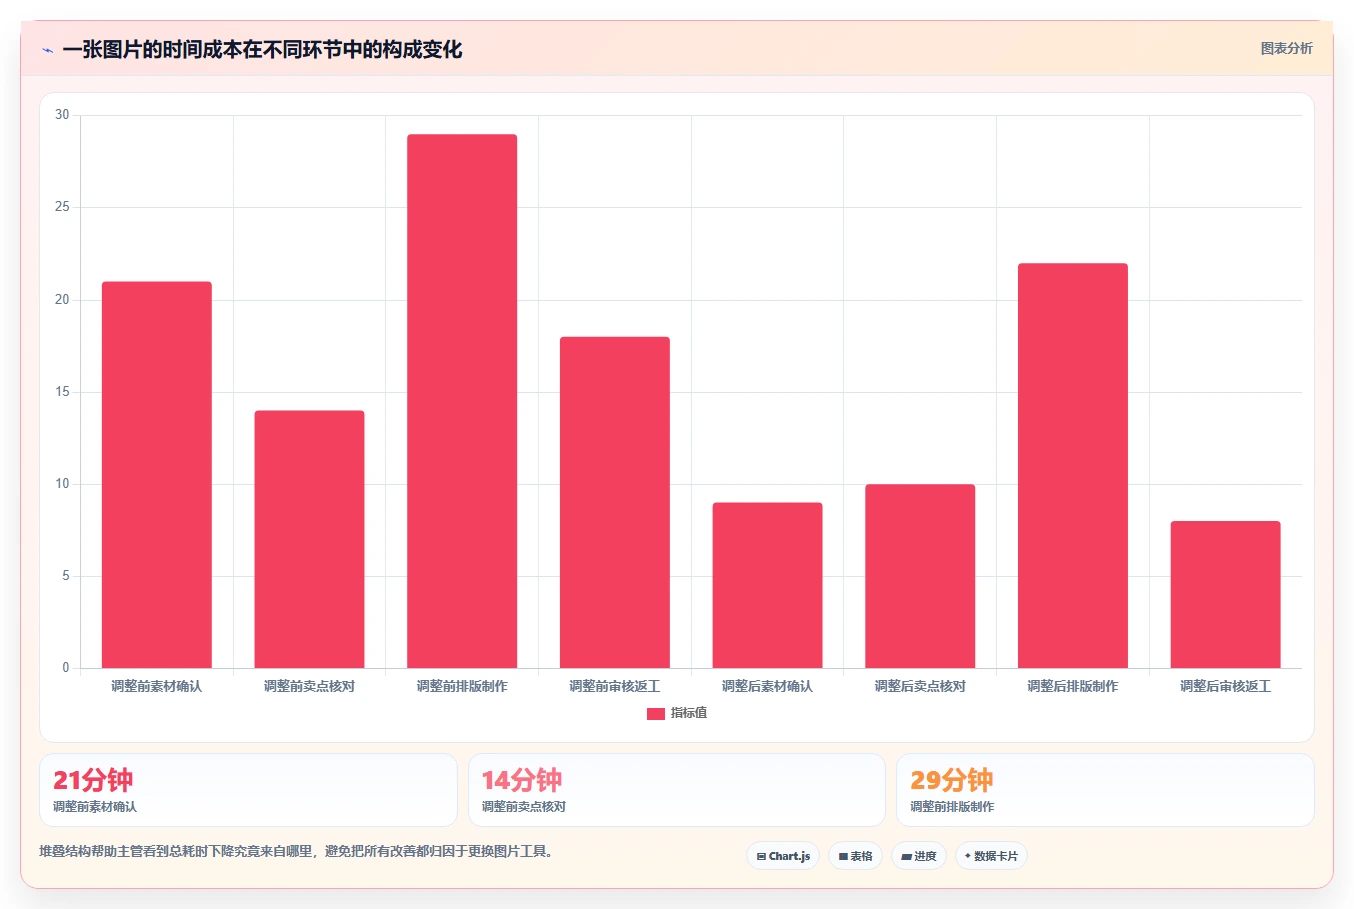Click x-axis label 调整后审核返工

point(1225,686)
